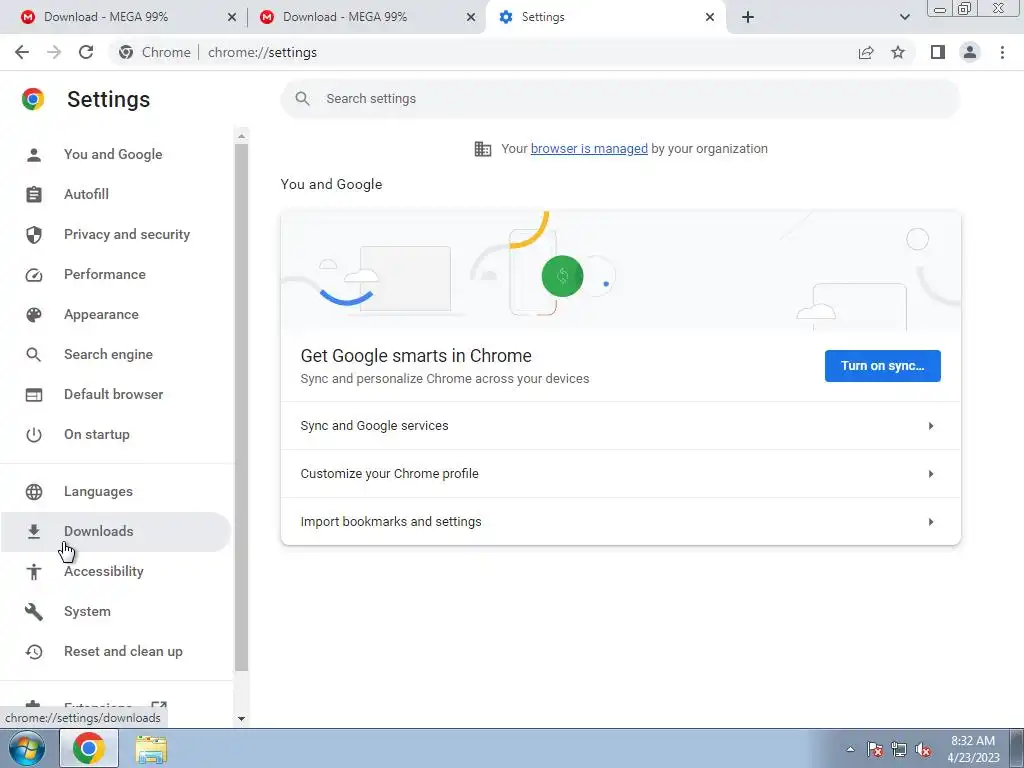
Task: Click the You and Google person icon
Action: pos(34,155)
